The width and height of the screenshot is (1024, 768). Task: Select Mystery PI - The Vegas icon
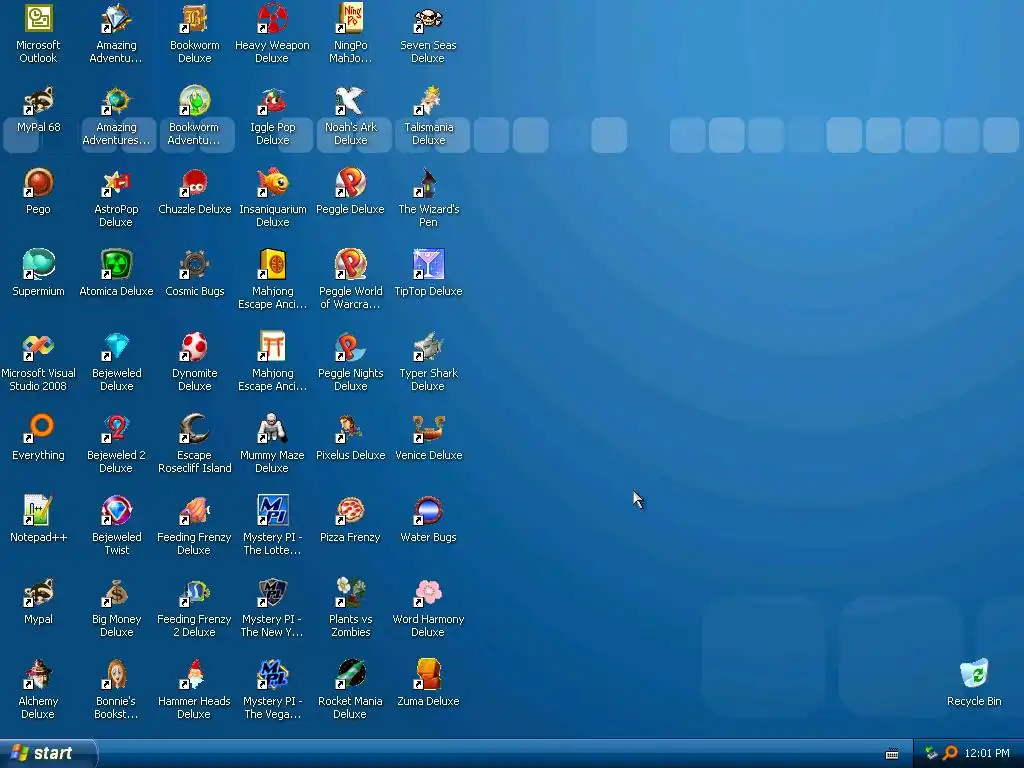pyautogui.click(x=272, y=675)
